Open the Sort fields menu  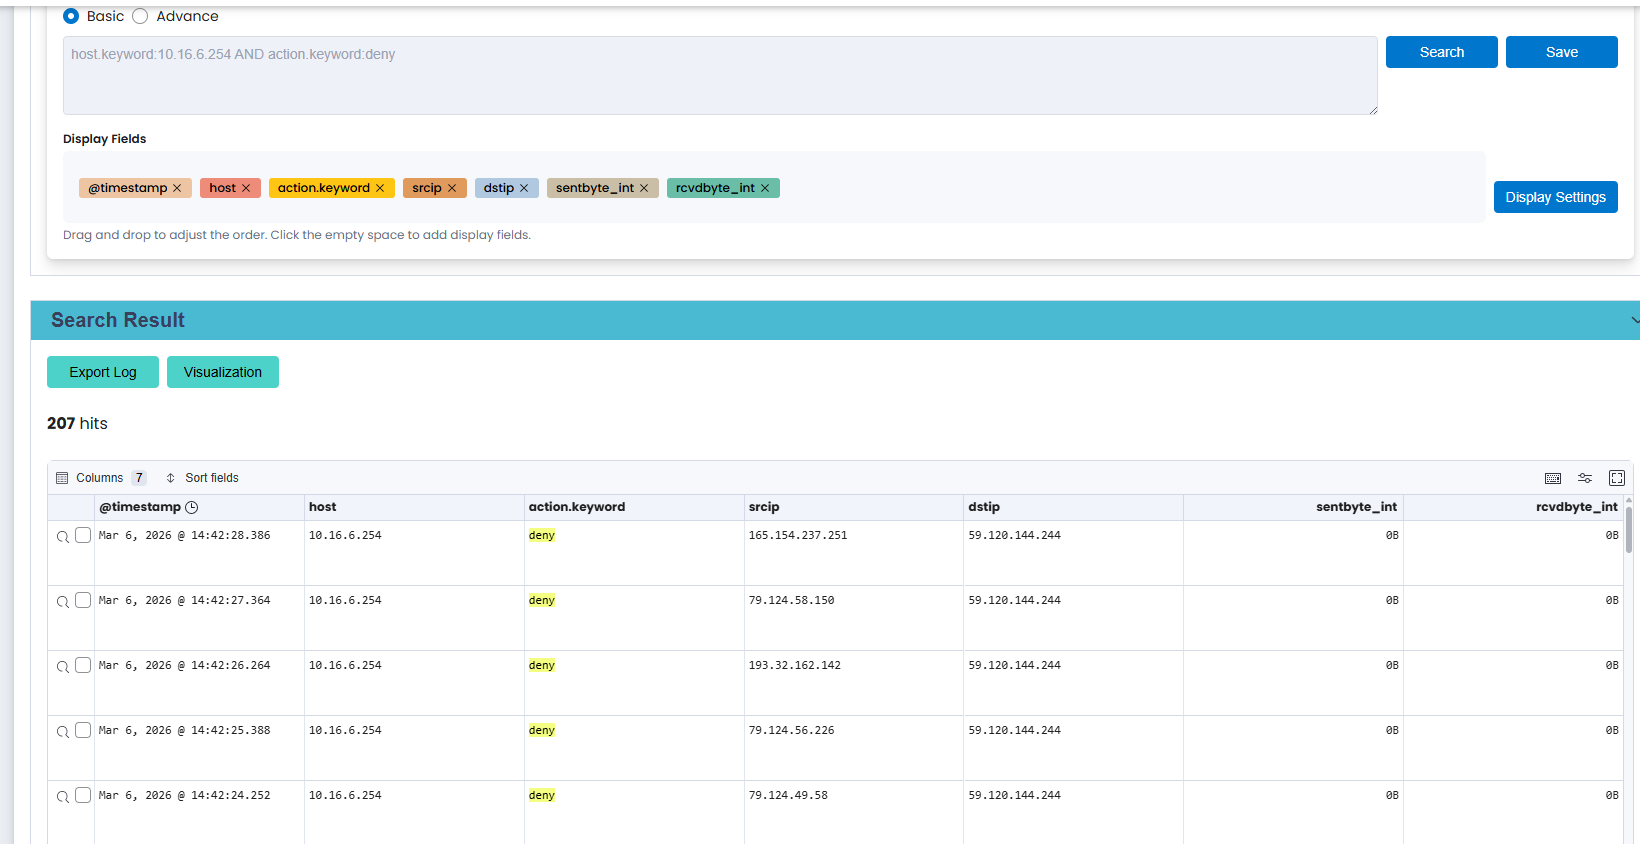(202, 478)
